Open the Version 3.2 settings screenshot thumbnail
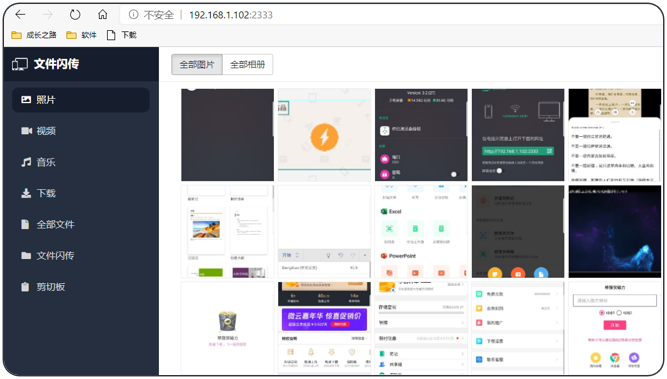Viewport: 667px width, 379px height. [421, 135]
